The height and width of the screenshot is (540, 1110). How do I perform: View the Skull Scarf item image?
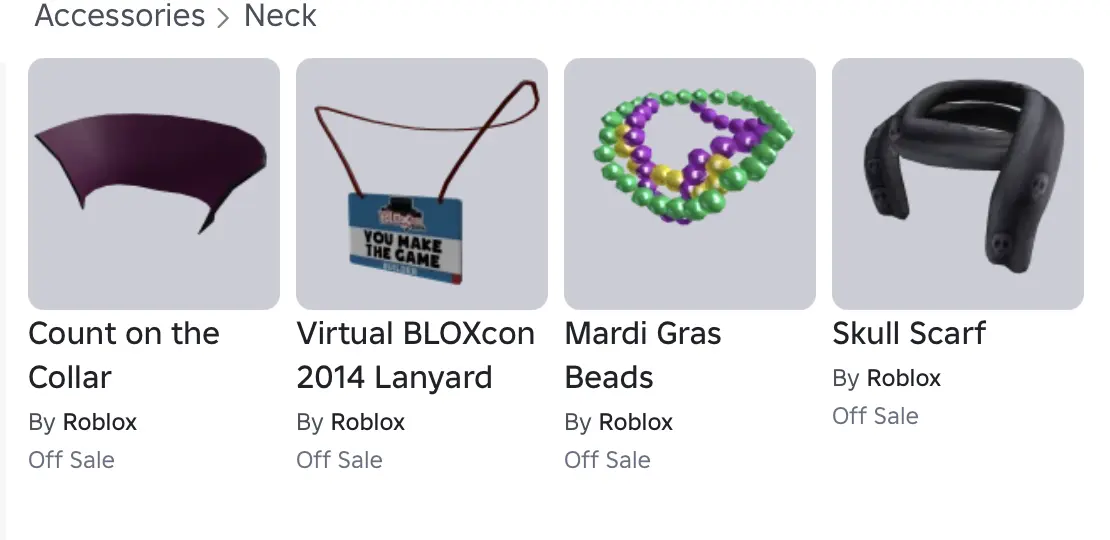(x=958, y=183)
